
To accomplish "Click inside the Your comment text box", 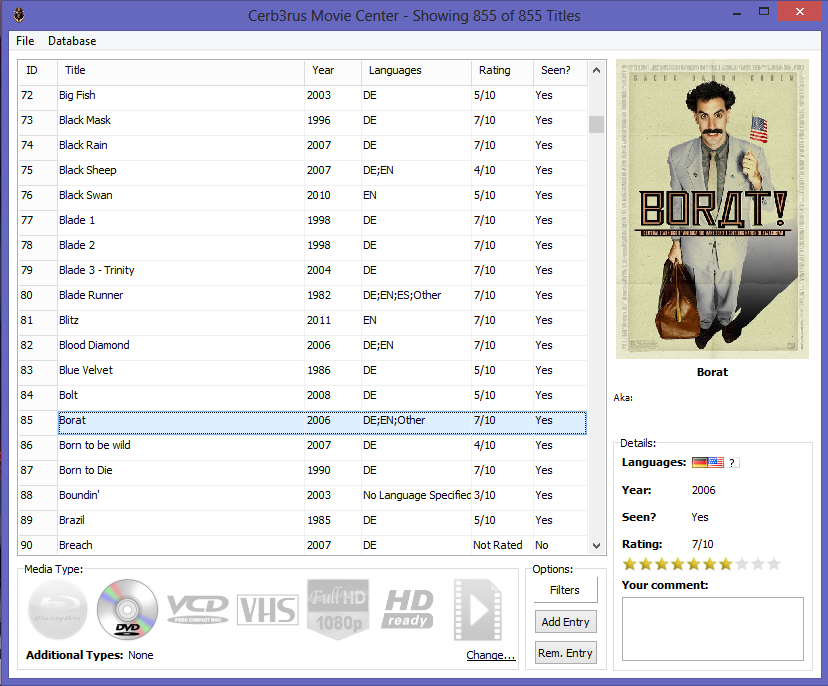I will (712, 629).
